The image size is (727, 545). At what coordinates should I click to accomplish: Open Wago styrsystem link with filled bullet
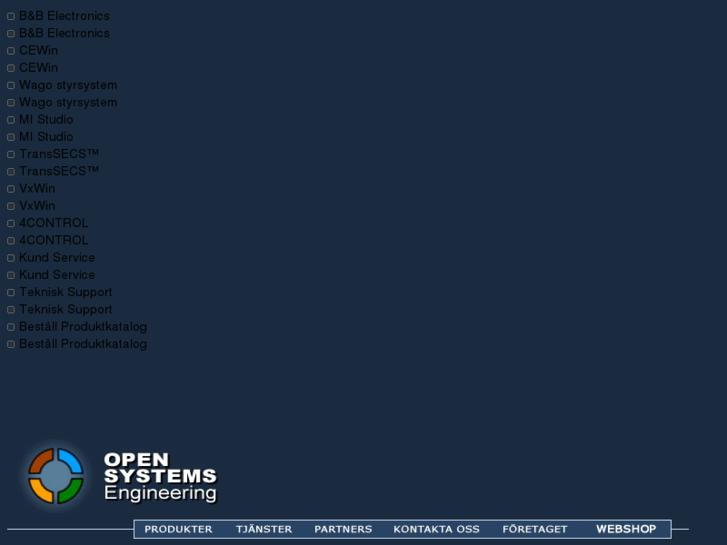click(68, 103)
